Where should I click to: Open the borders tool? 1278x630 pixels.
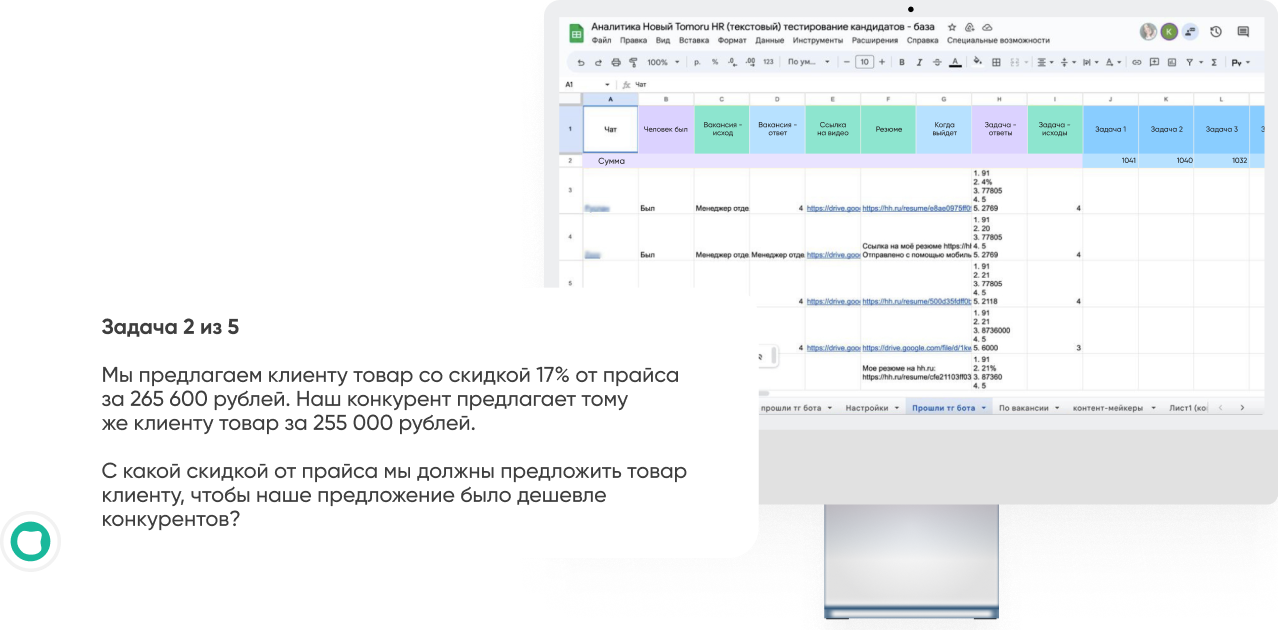pos(996,62)
